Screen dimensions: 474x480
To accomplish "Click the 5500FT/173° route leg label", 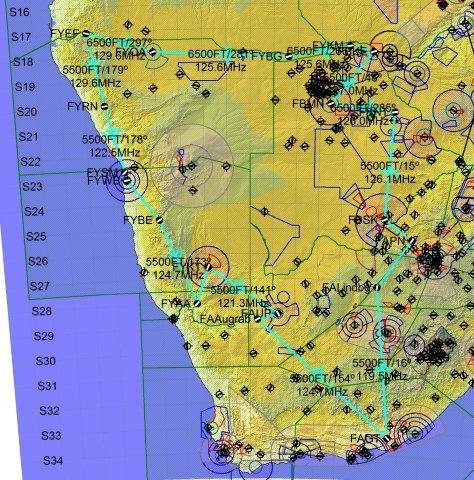I will (178, 261).
